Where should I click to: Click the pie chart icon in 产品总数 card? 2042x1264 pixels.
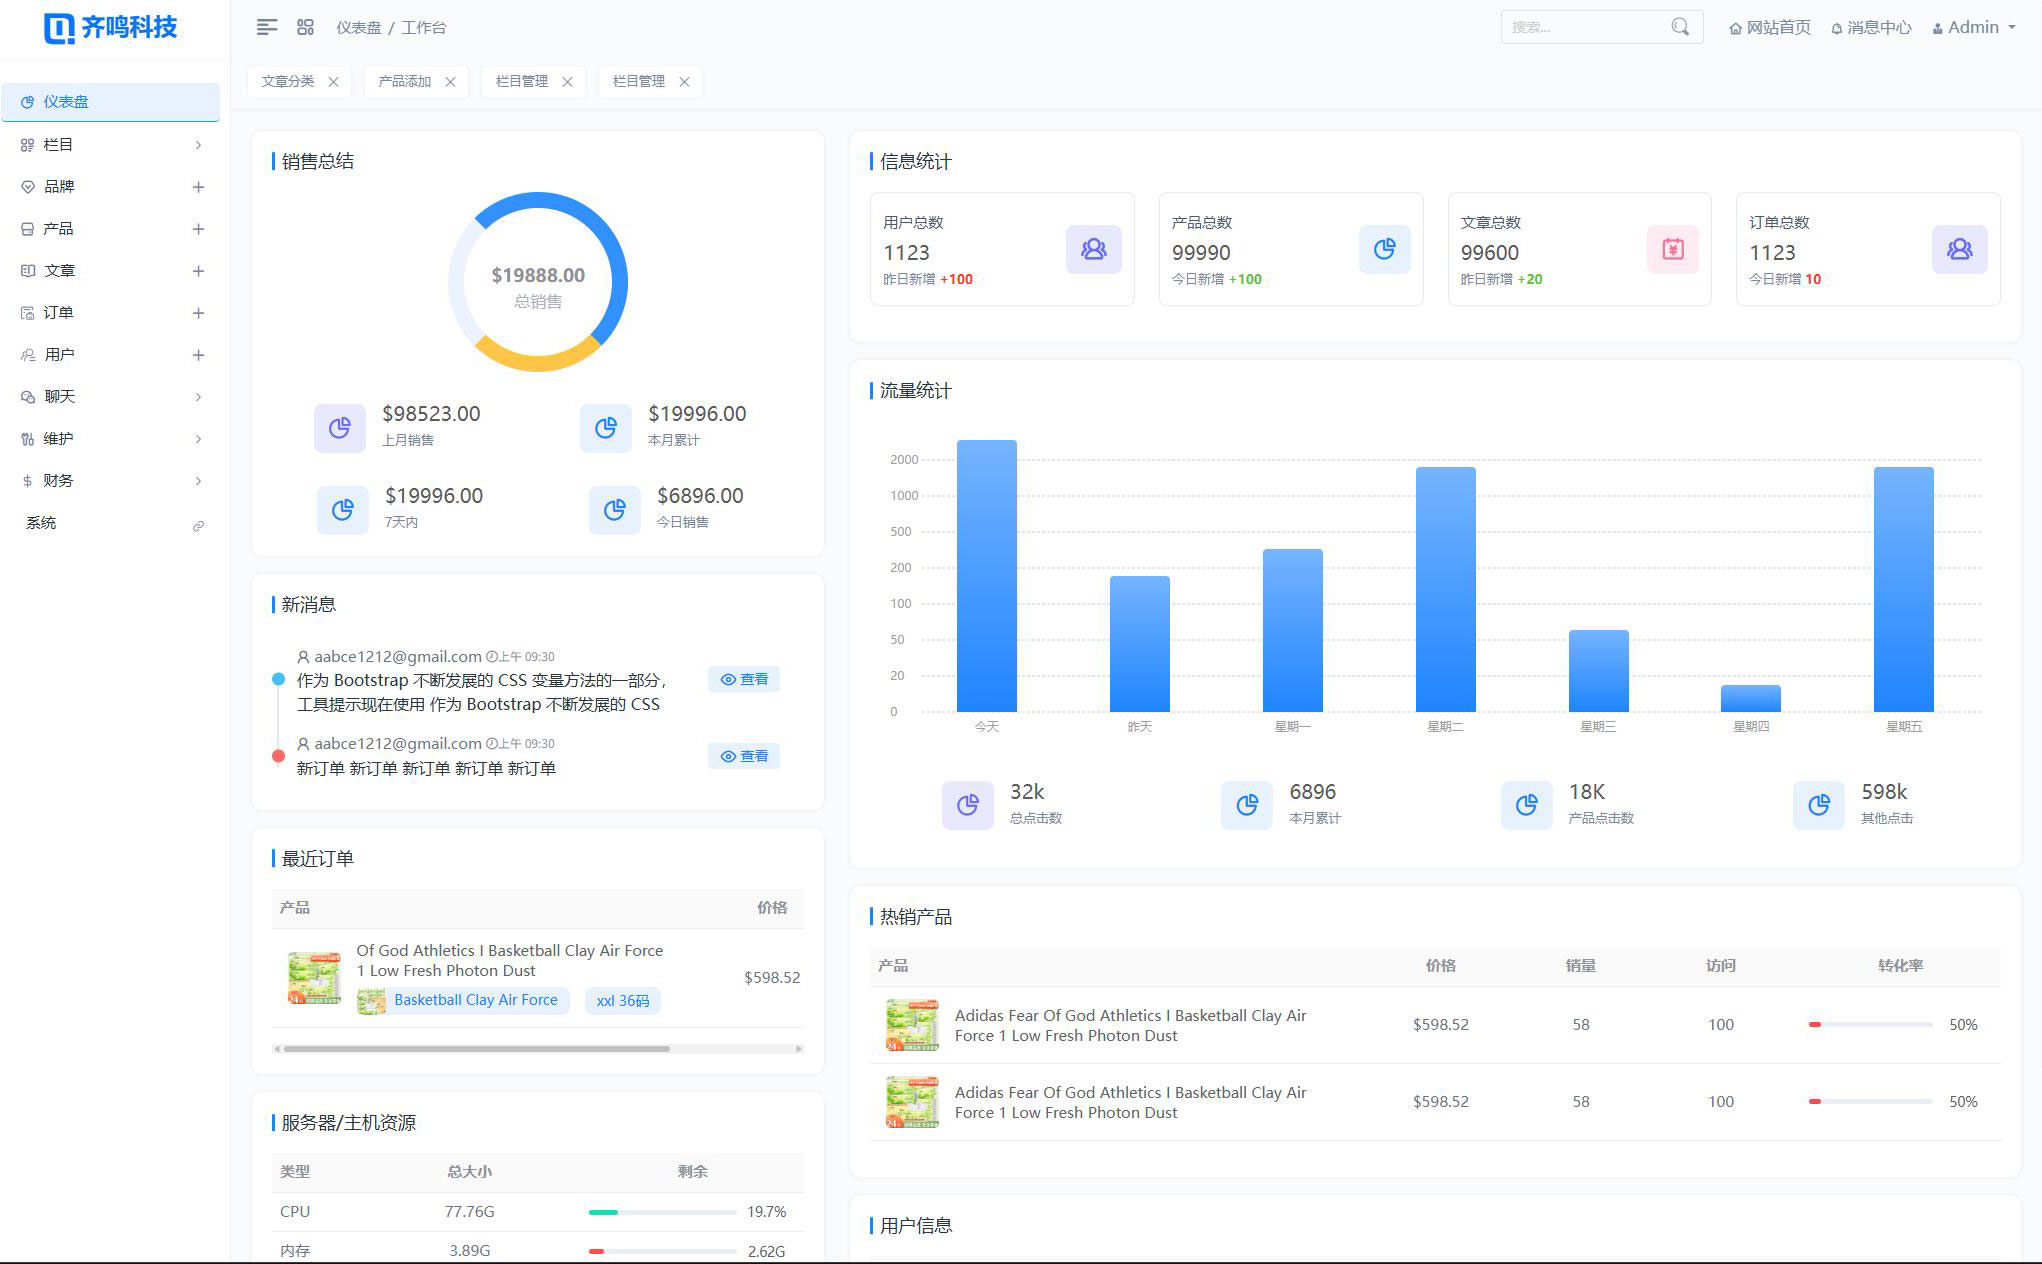(1384, 249)
